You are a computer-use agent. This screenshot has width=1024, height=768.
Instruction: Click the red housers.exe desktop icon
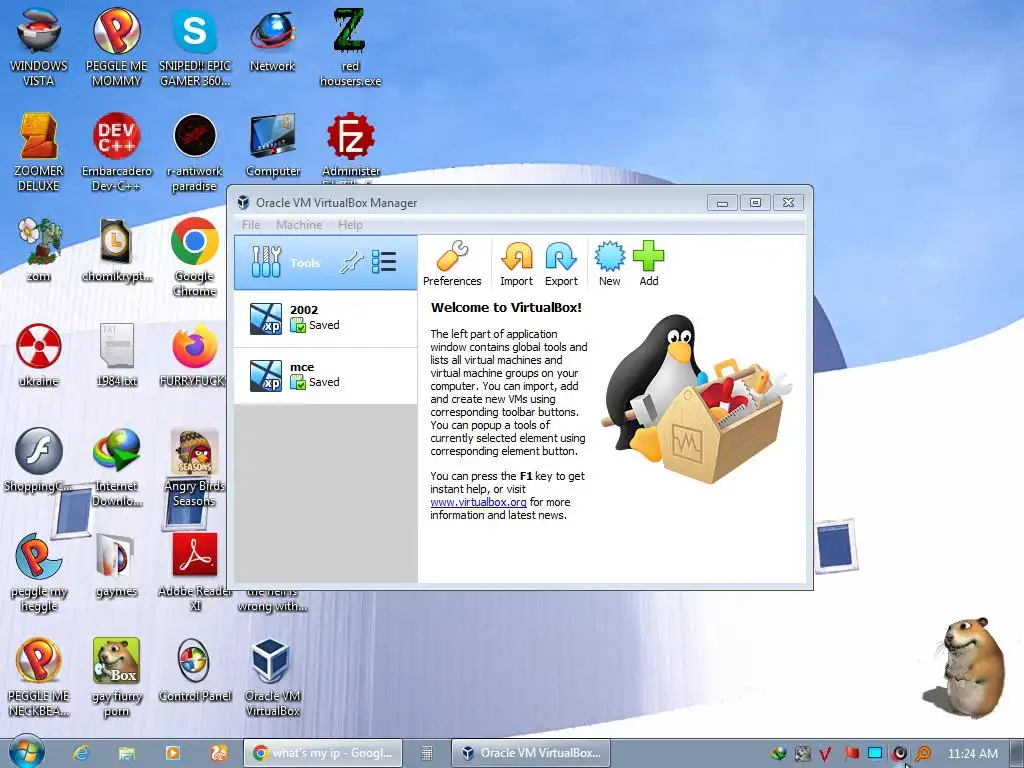350,47
